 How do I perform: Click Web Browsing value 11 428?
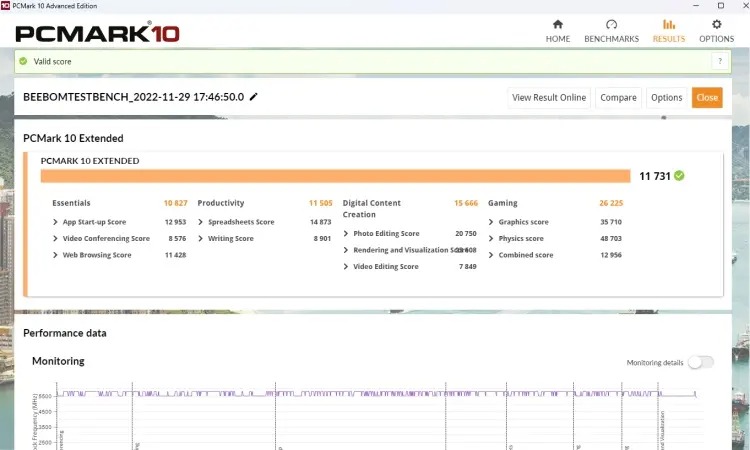pos(176,255)
